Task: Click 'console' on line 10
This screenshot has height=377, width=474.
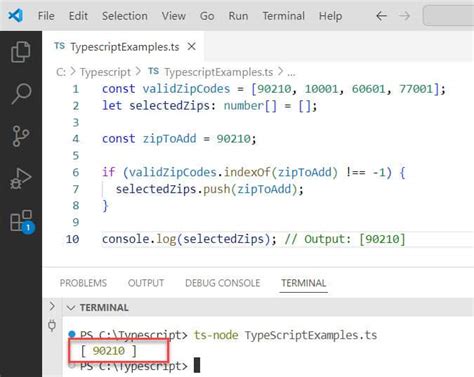Action: coord(125,239)
